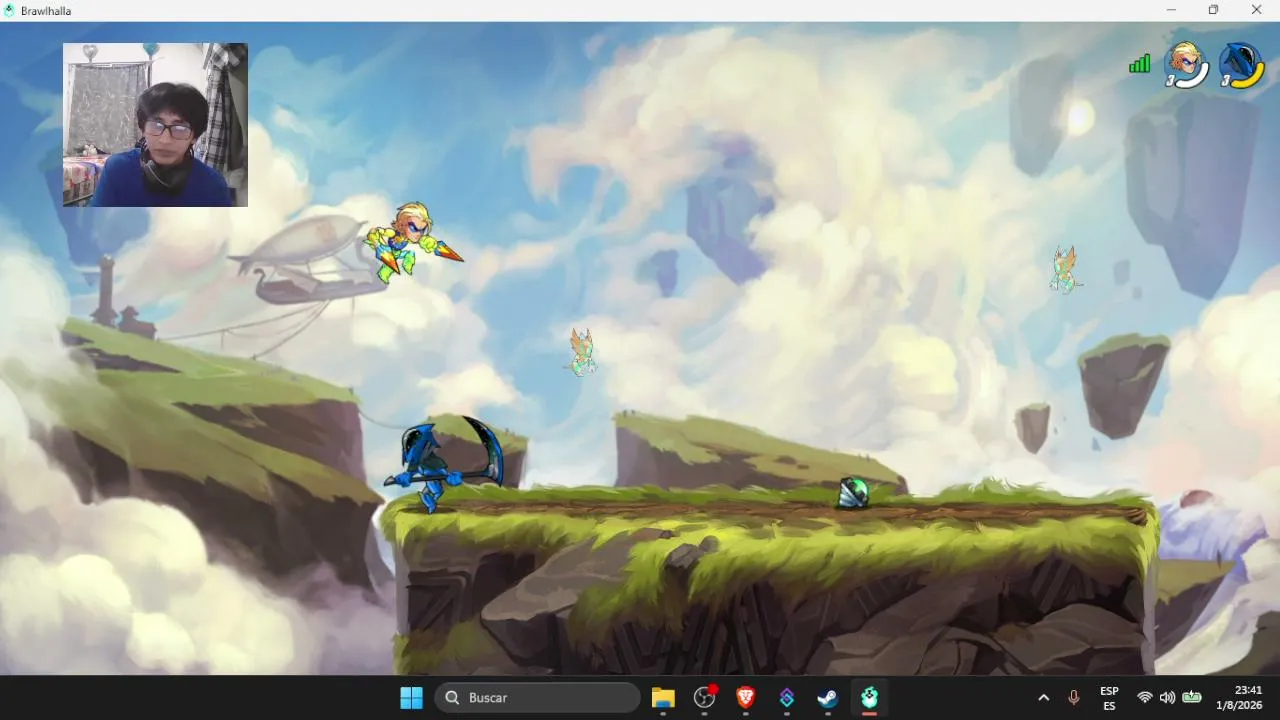Open File Explorer from the taskbar
Screen dimensions: 1280x720
[663, 698]
